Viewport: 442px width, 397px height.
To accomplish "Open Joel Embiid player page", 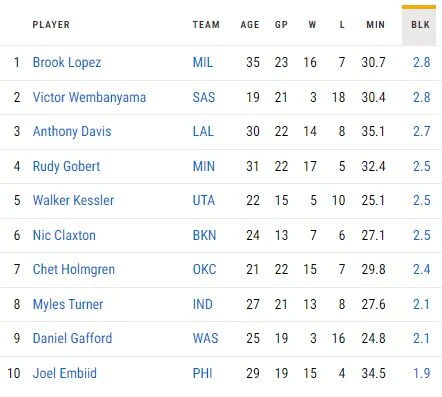I will tap(65, 373).
